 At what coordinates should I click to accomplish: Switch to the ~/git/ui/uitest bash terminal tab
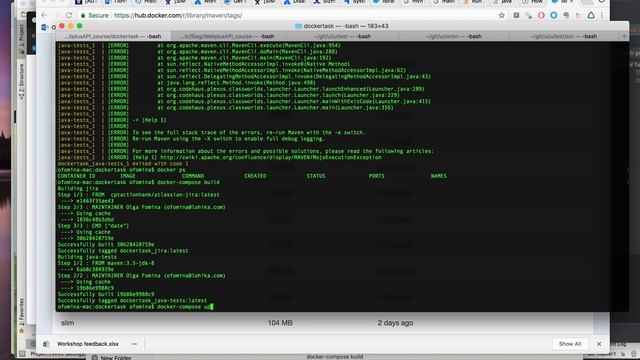pyautogui.click(x=342, y=36)
